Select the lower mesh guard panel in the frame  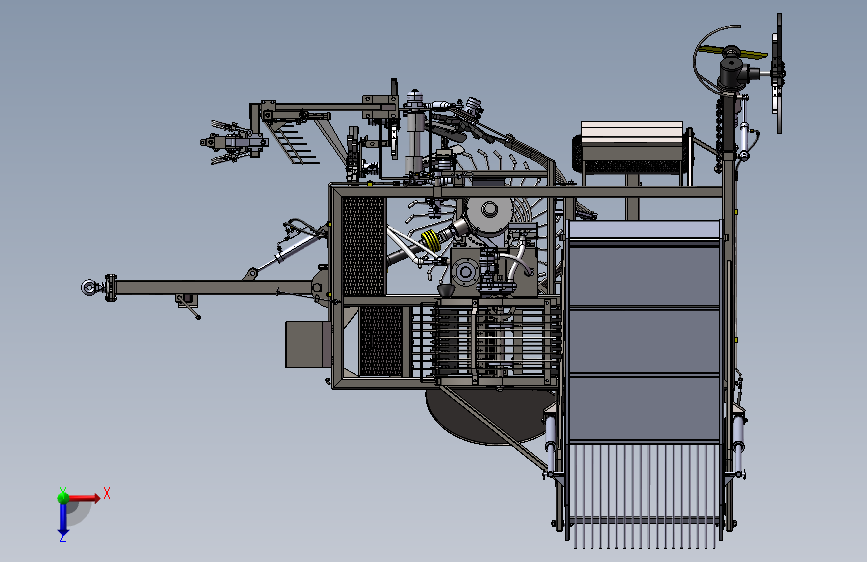(381, 341)
